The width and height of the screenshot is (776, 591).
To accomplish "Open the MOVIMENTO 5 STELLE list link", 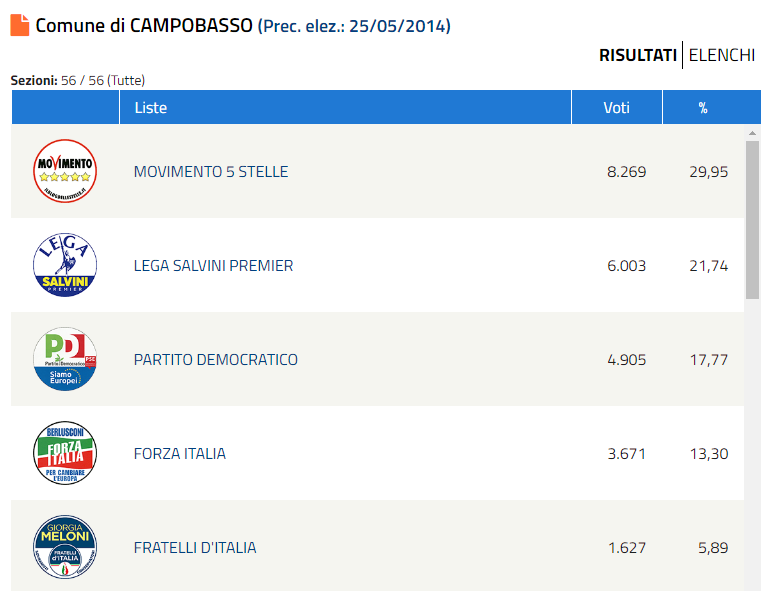I will click(211, 172).
